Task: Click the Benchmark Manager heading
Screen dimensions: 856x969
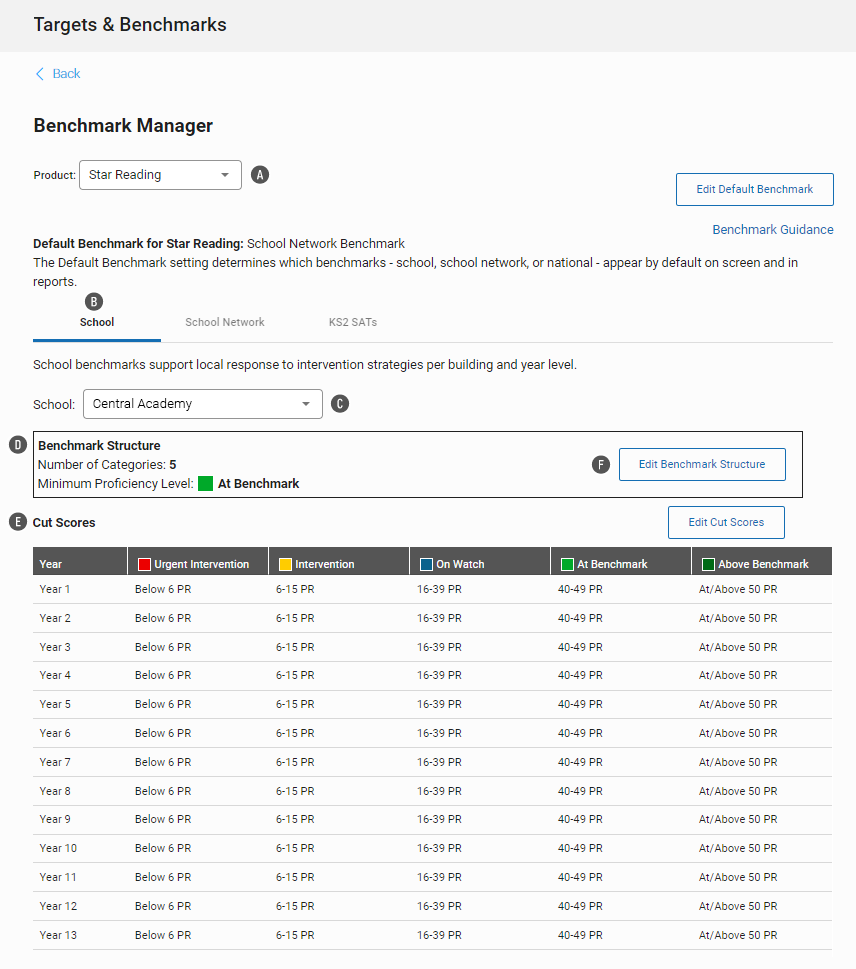Action: (x=123, y=125)
